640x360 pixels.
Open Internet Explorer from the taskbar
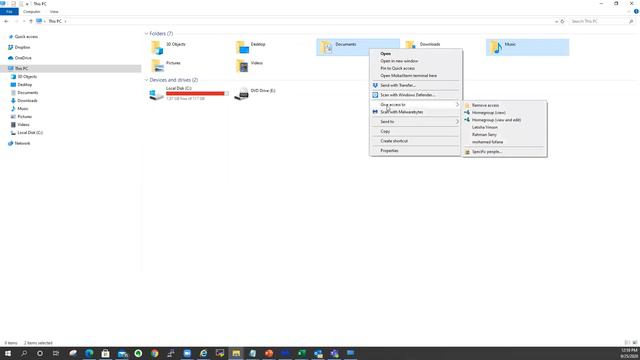click(203, 353)
